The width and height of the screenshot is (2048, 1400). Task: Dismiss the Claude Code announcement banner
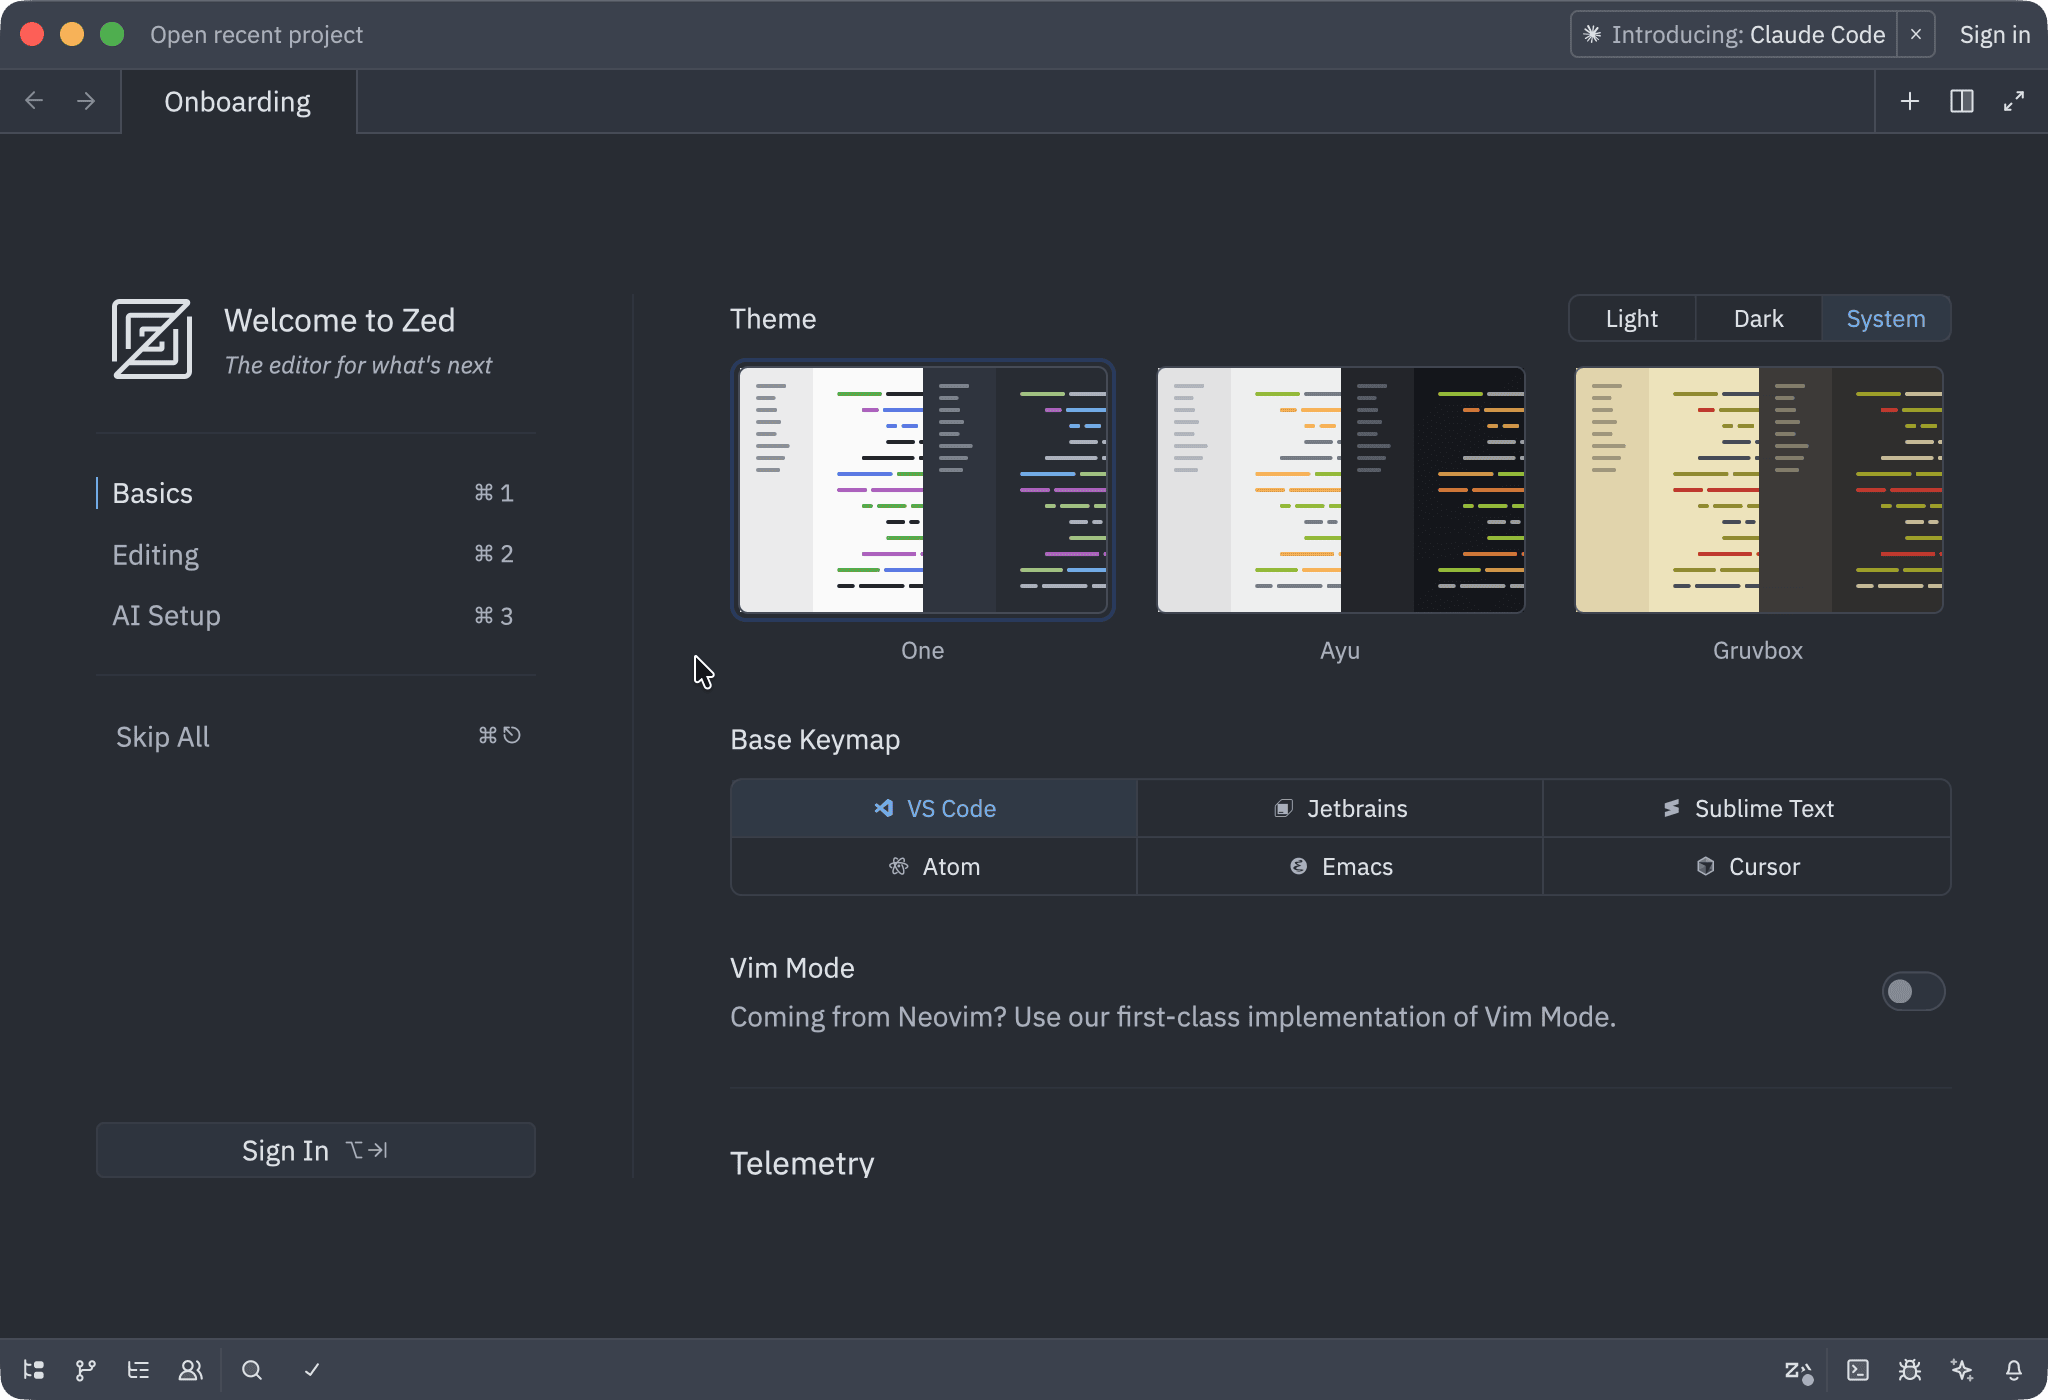coord(1915,35)
